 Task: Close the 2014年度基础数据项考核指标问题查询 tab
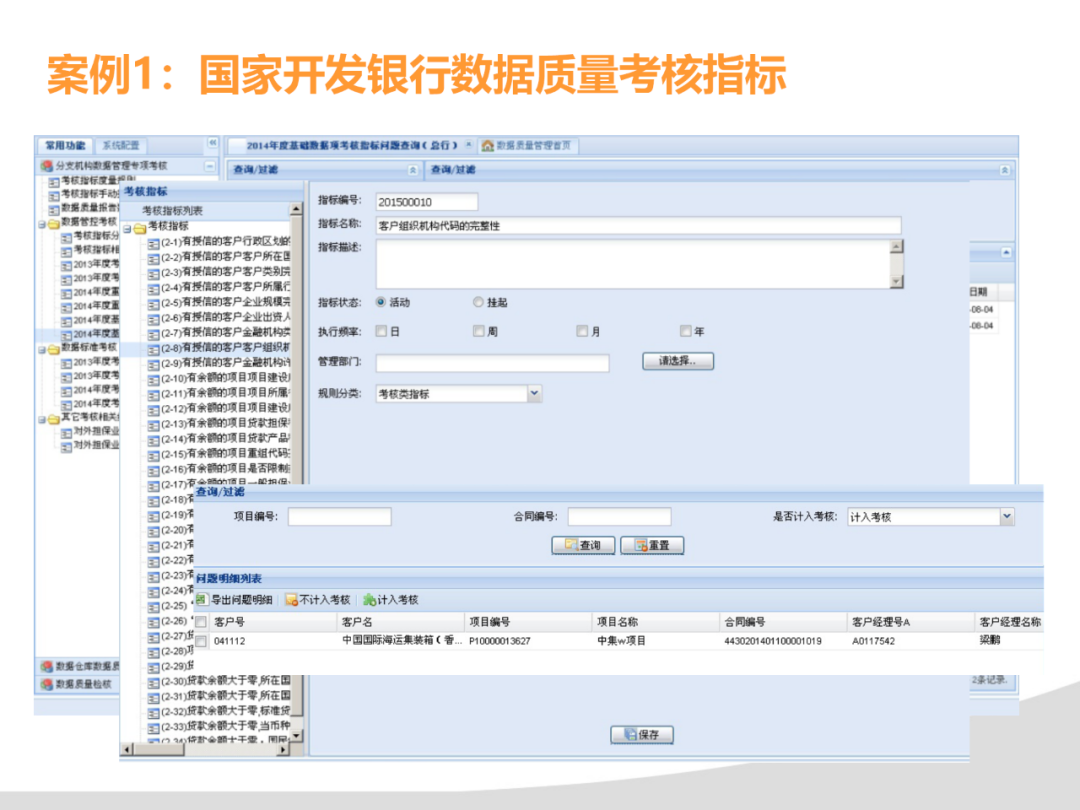click(x=468, y=145)
